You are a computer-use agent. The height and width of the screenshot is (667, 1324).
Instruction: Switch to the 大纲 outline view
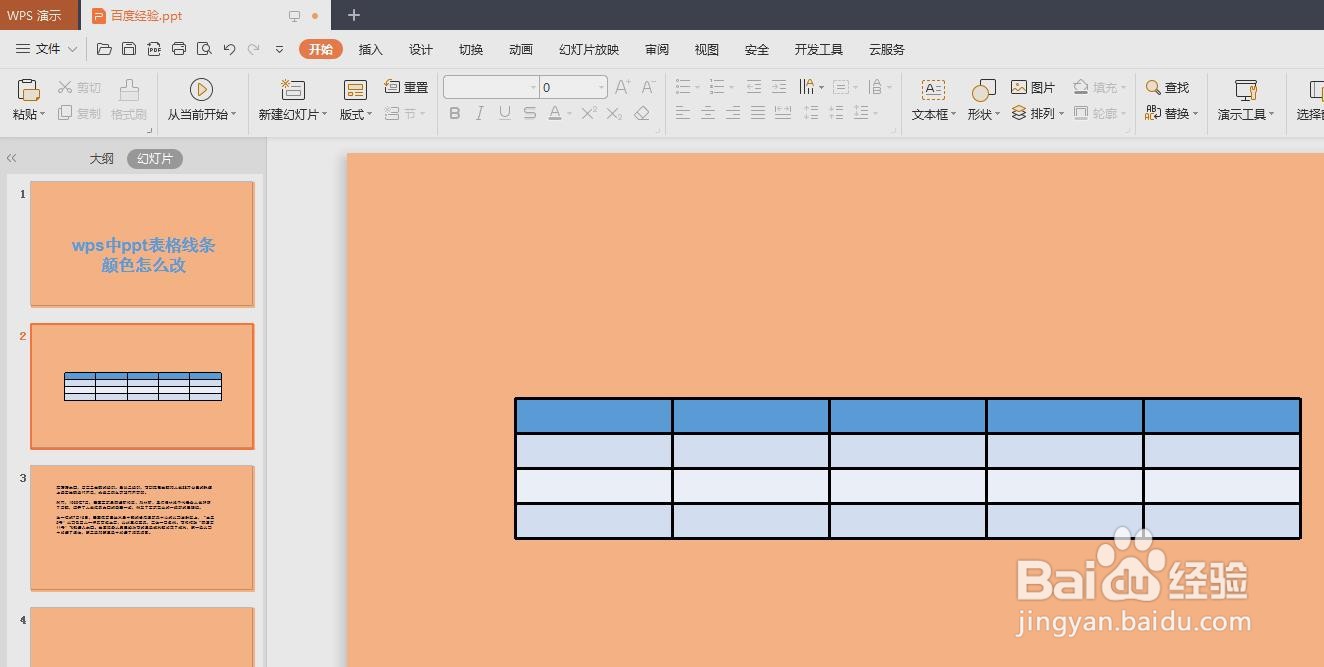[101, 159]
